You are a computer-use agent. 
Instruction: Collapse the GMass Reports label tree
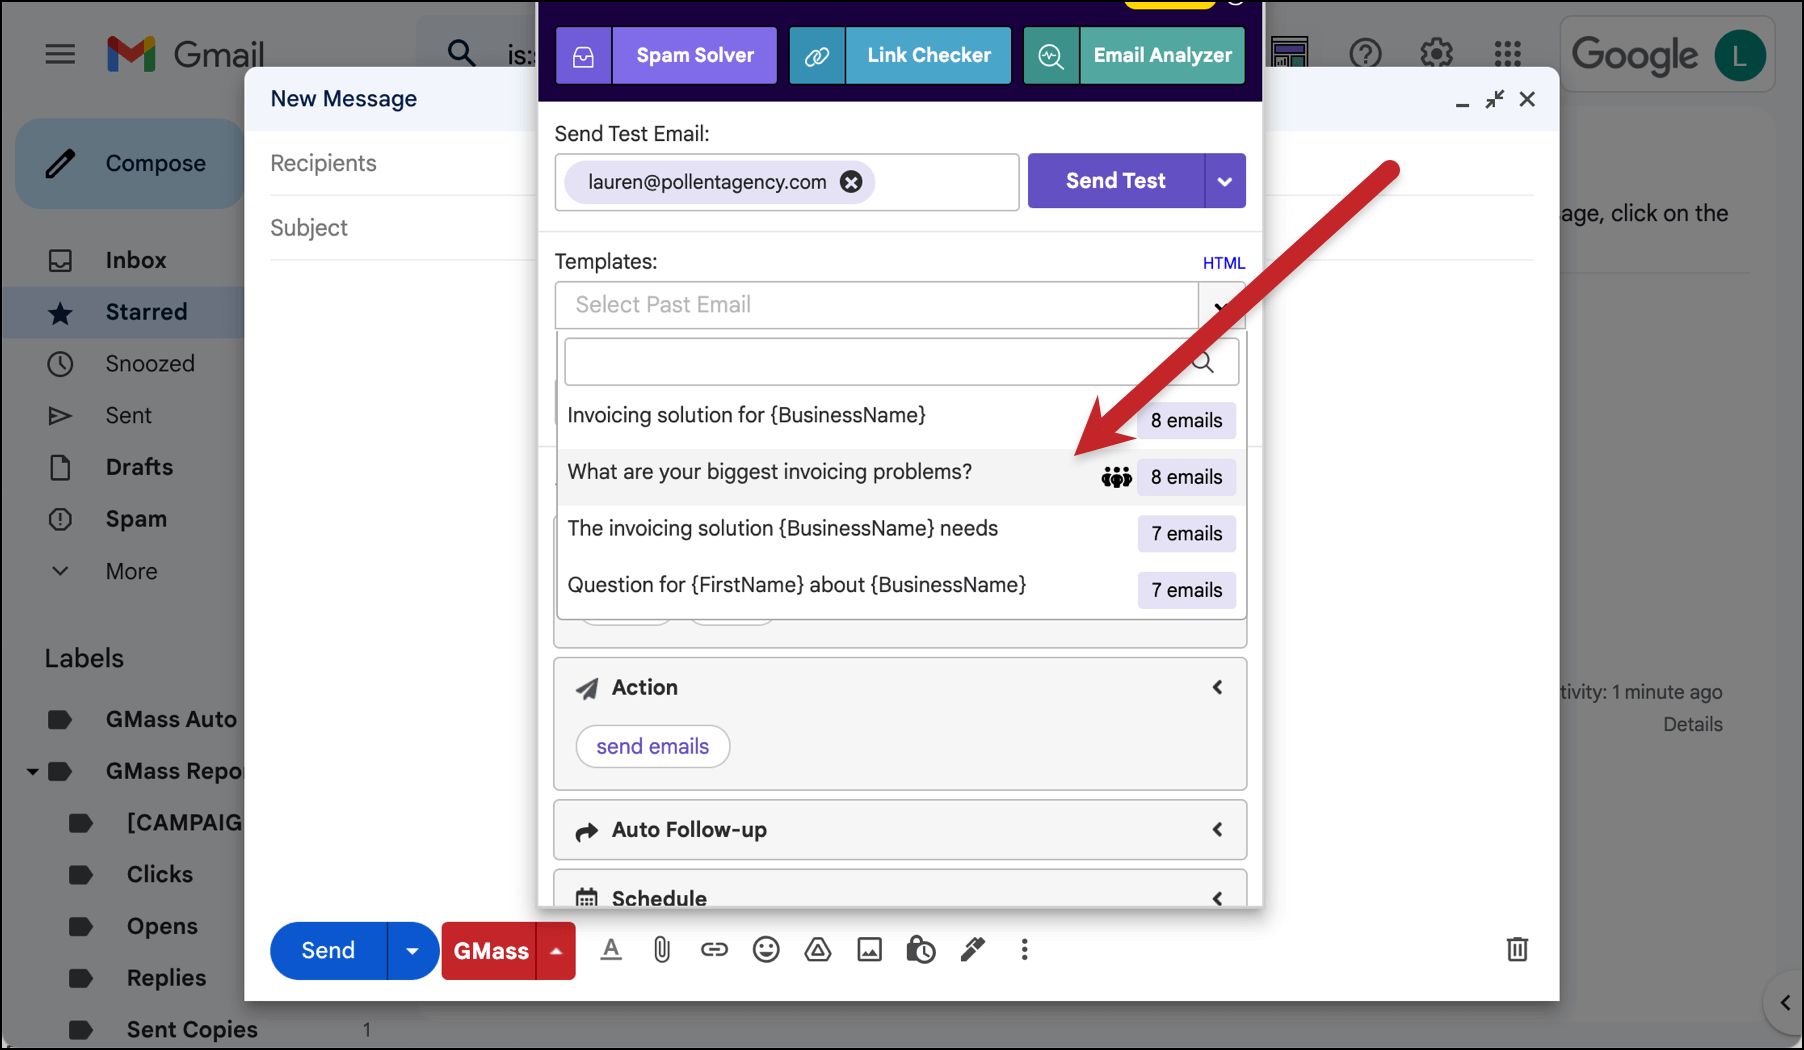pos(32,771)
